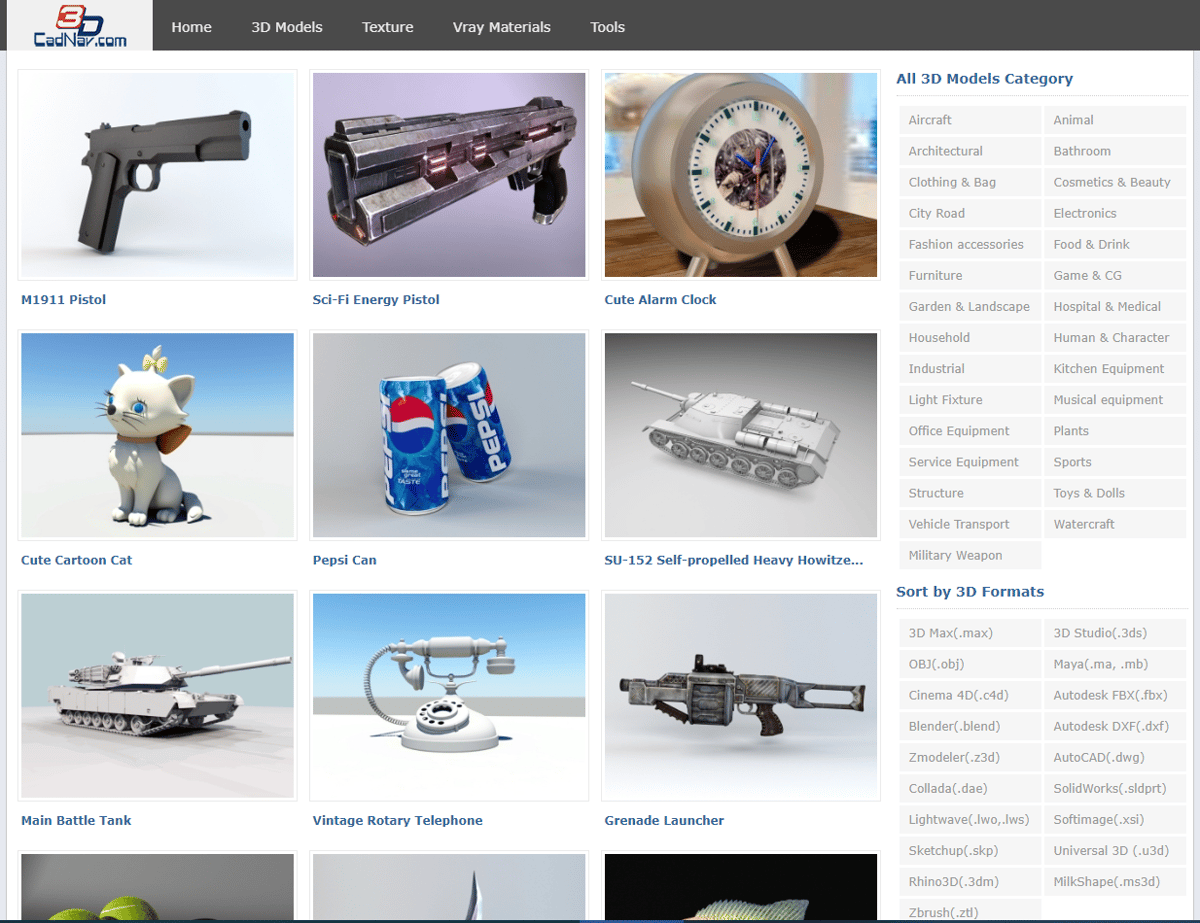Choose the Toys & Dolls category
This screenshot has height=923, width=1200.
coord(1115,493)
